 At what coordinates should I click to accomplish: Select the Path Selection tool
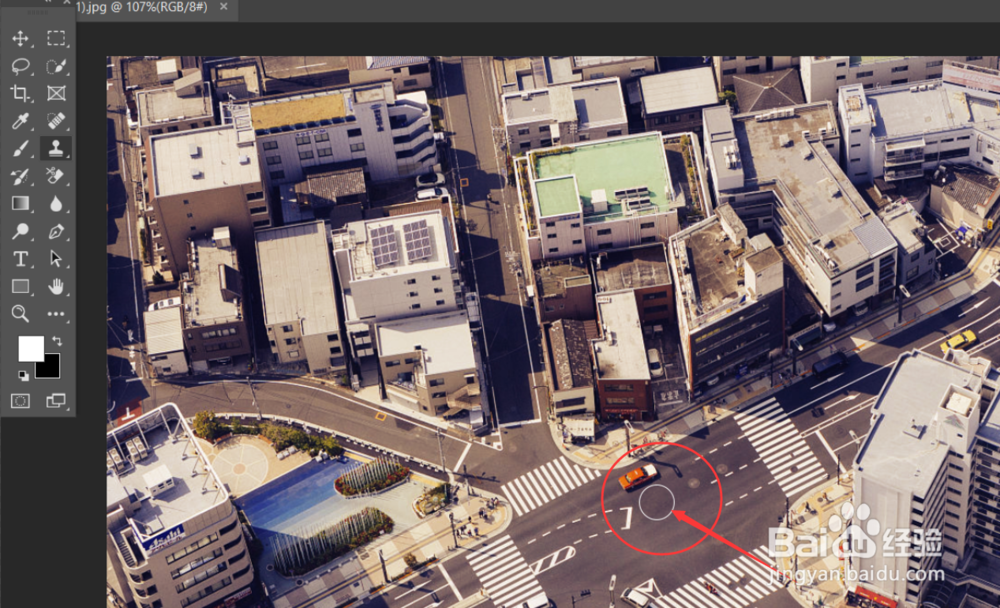[56, 258]
